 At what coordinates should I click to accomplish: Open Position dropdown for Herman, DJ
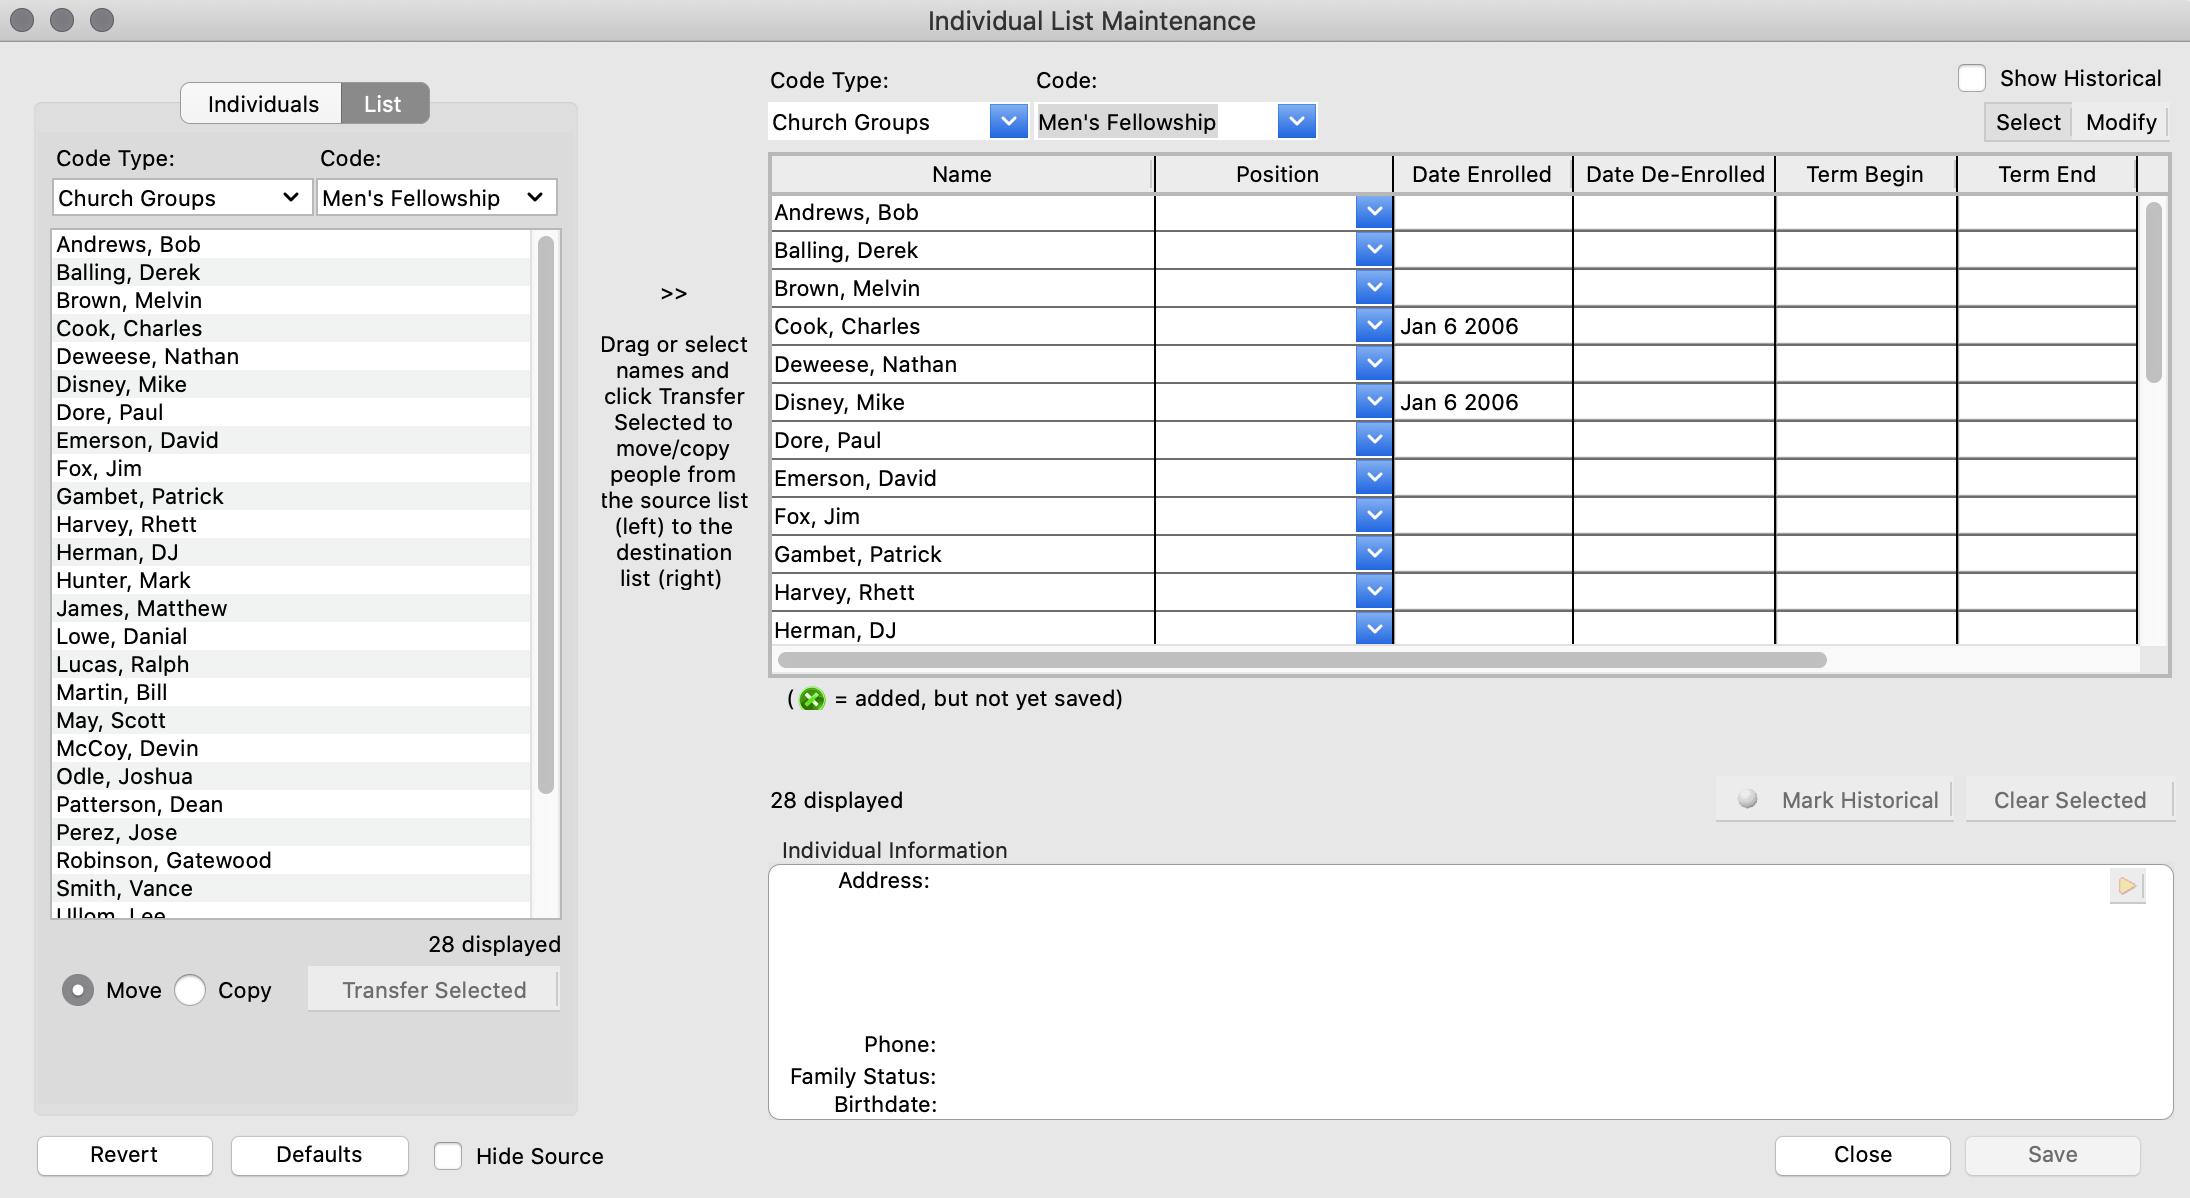(1374, 629)
